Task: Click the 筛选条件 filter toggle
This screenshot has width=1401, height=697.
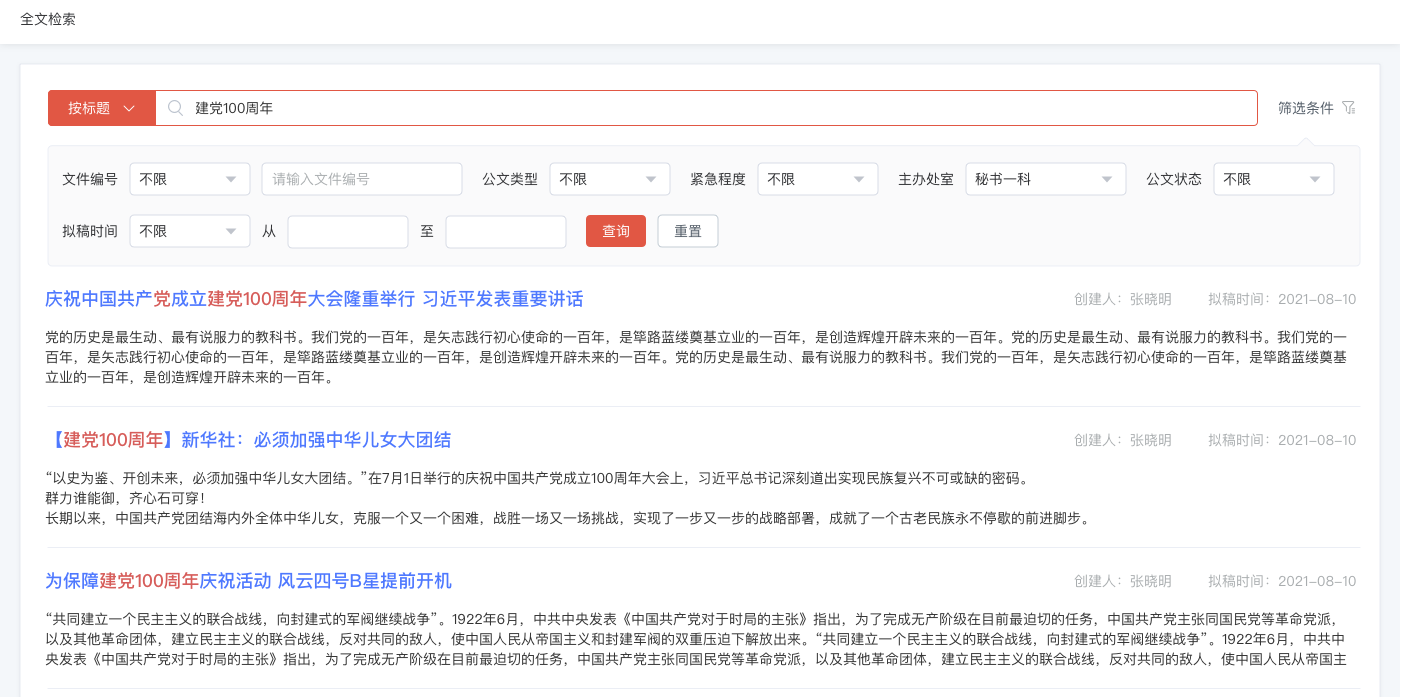Action: point(1306,108)
